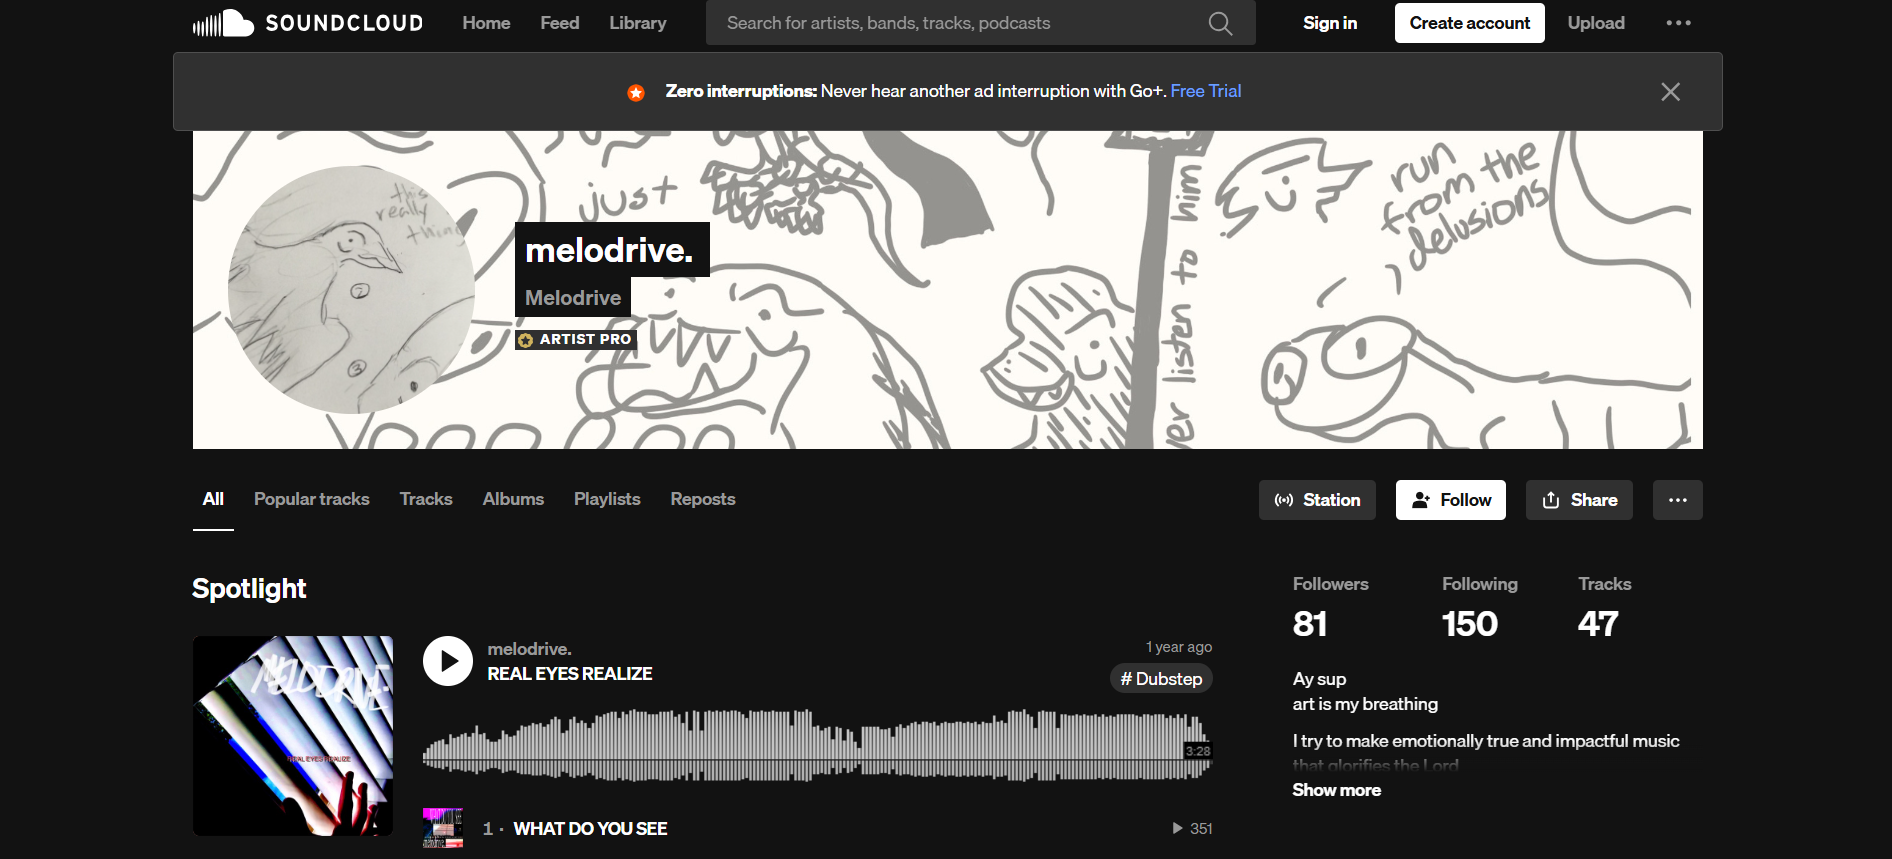Switch to the Tracks tab
The width and height of the screenshot is (1892, 859).
point(426,499)
